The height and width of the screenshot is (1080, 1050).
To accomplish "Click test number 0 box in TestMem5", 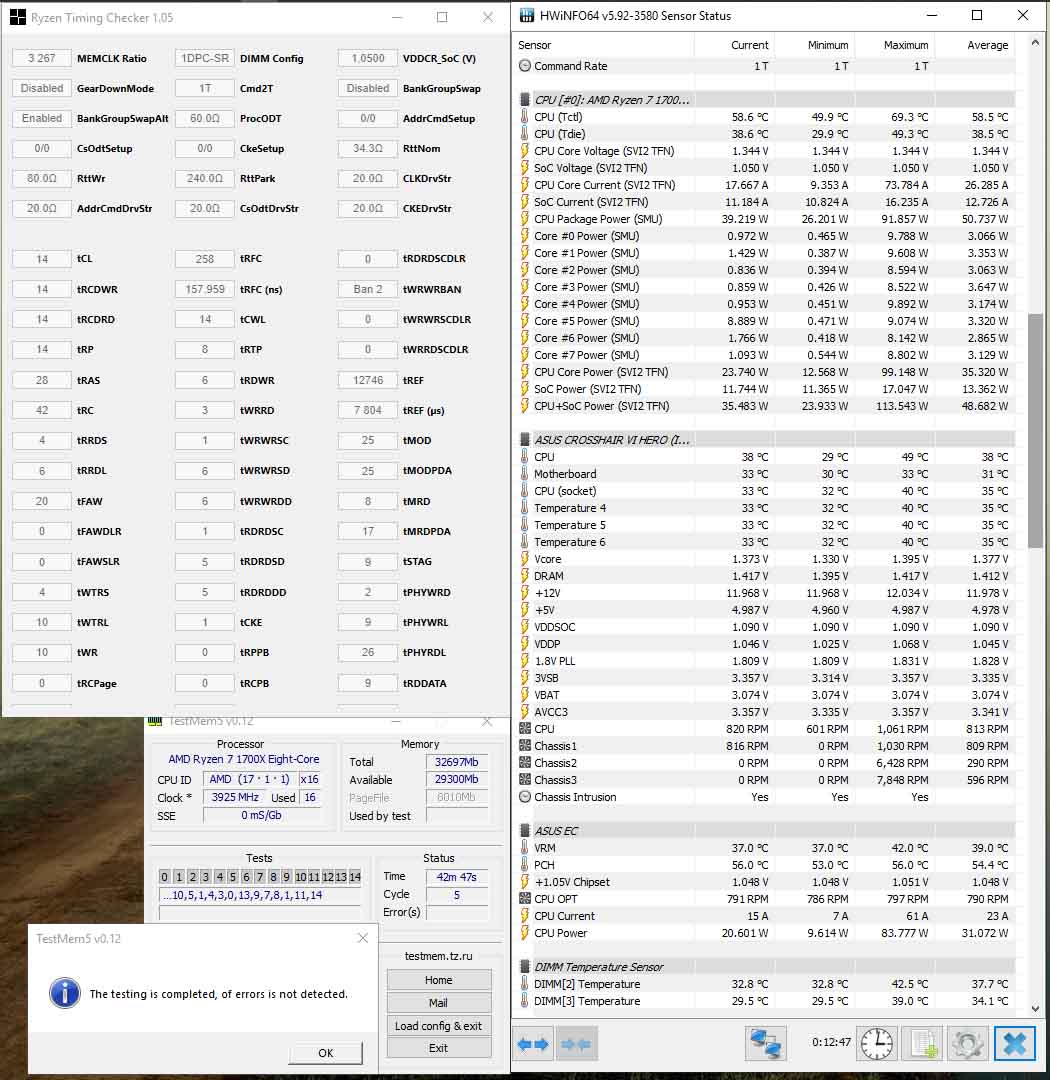I will 164,877.
